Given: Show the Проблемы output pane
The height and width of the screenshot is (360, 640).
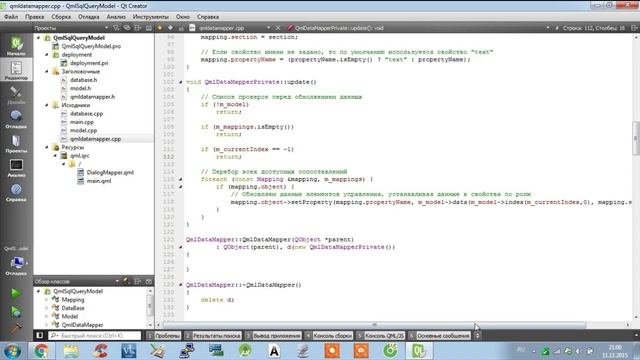Looking at the screenshot, I should [164, 336].
